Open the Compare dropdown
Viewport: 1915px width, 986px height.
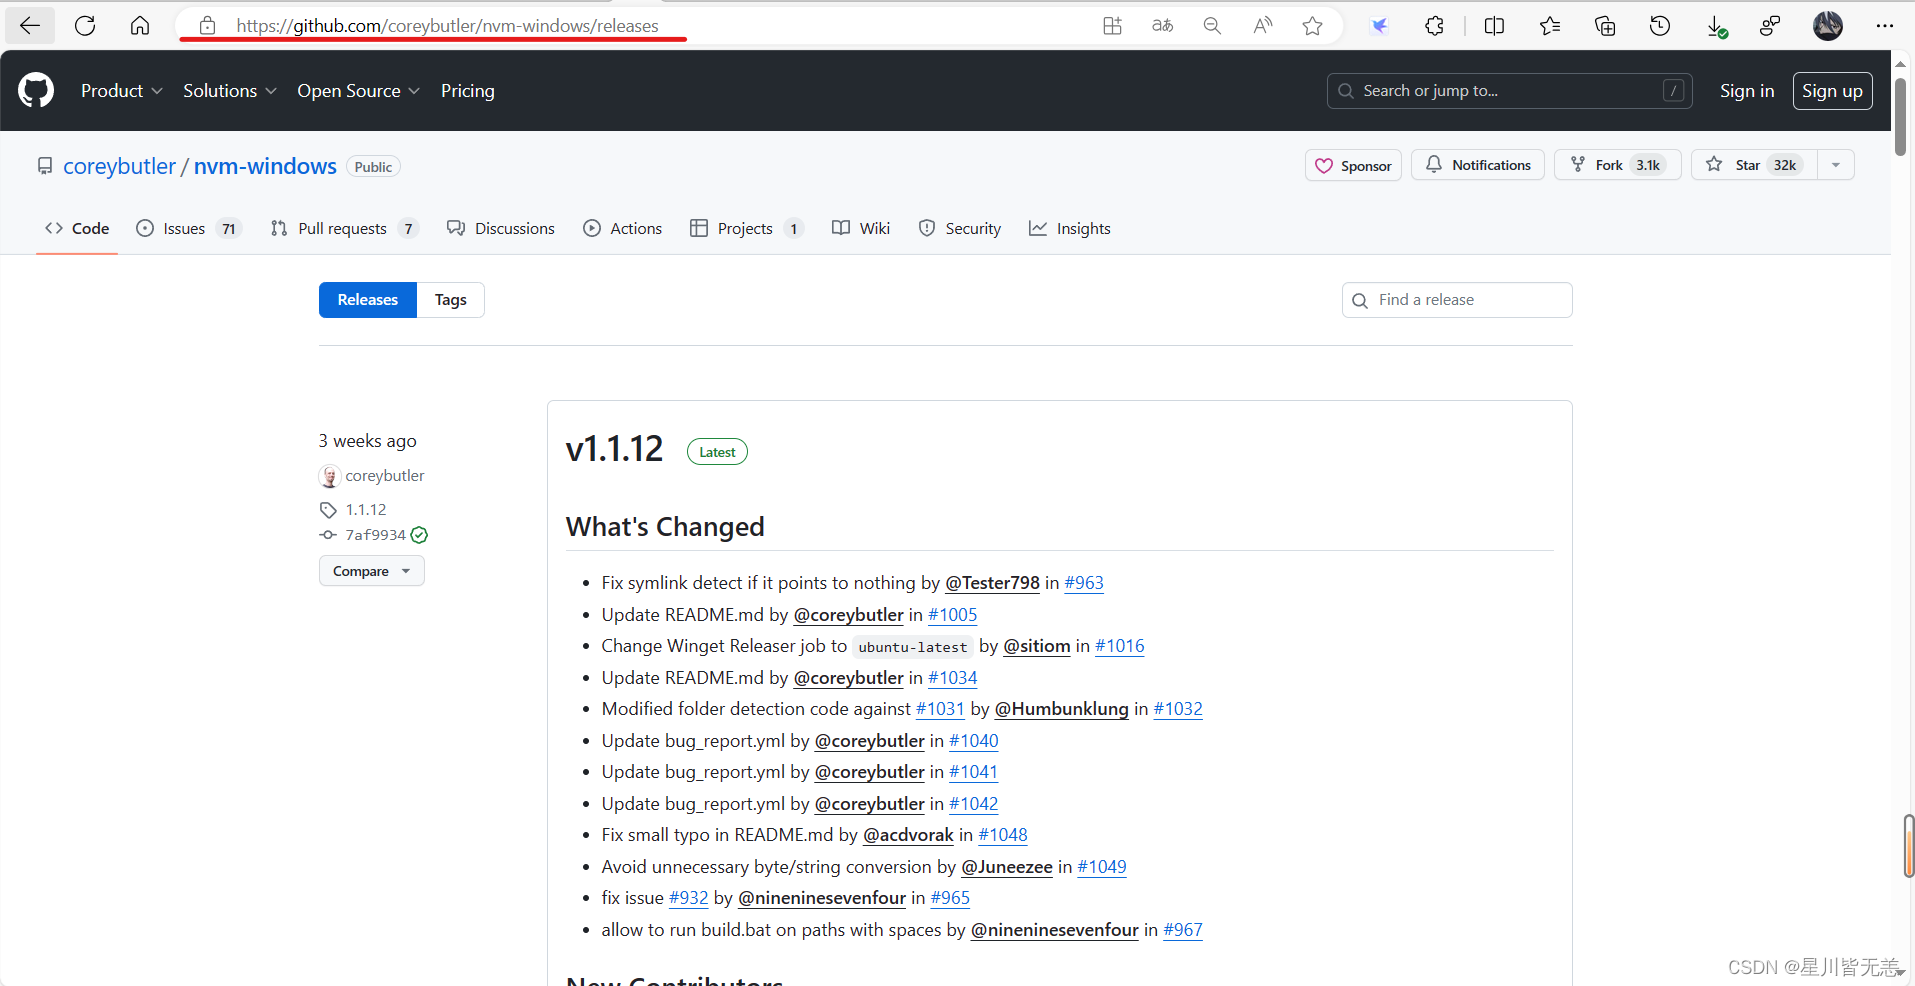pyautogui.click(x=372, y=571)
